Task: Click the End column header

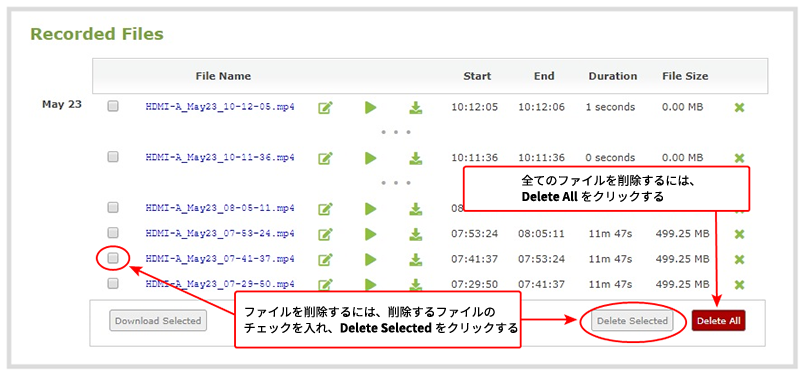Action: point(544,76)
